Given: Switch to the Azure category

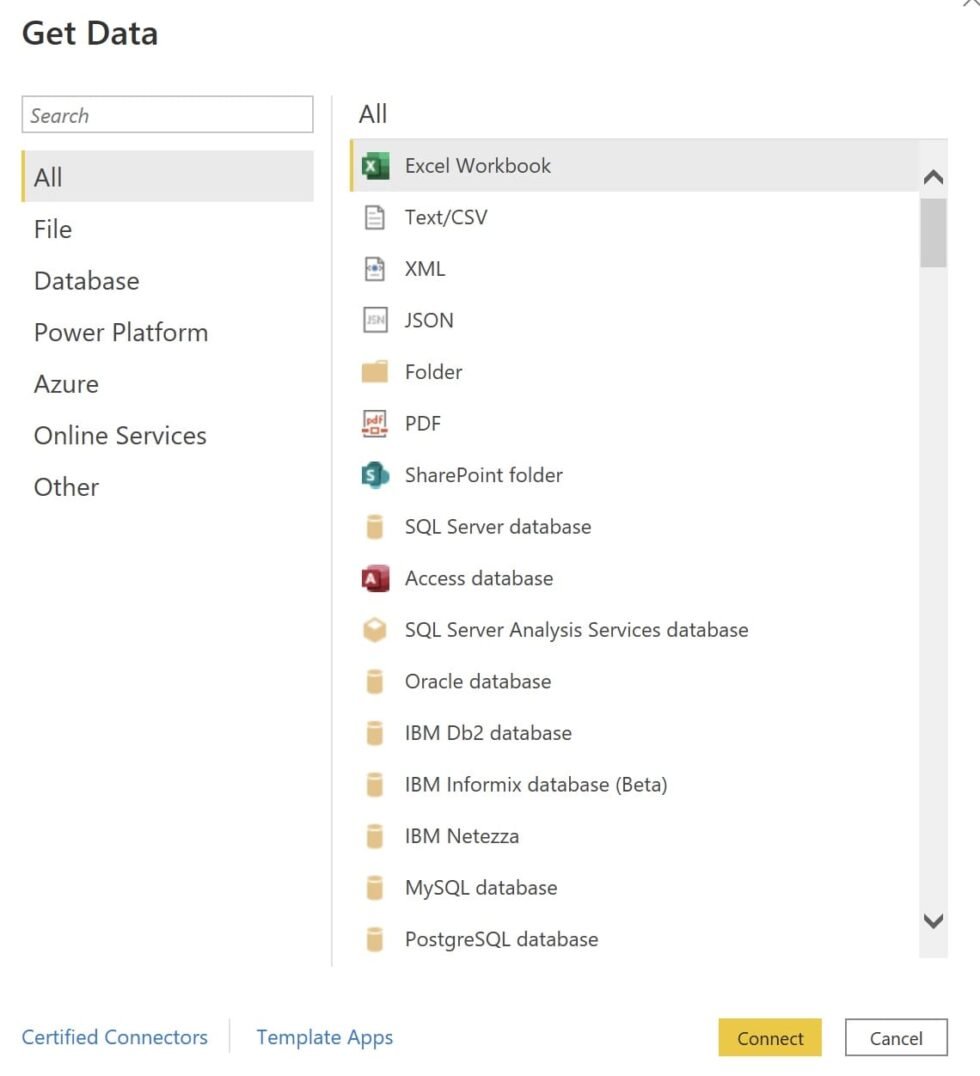Looking at the screenshot, I should [x=66, y=383].
